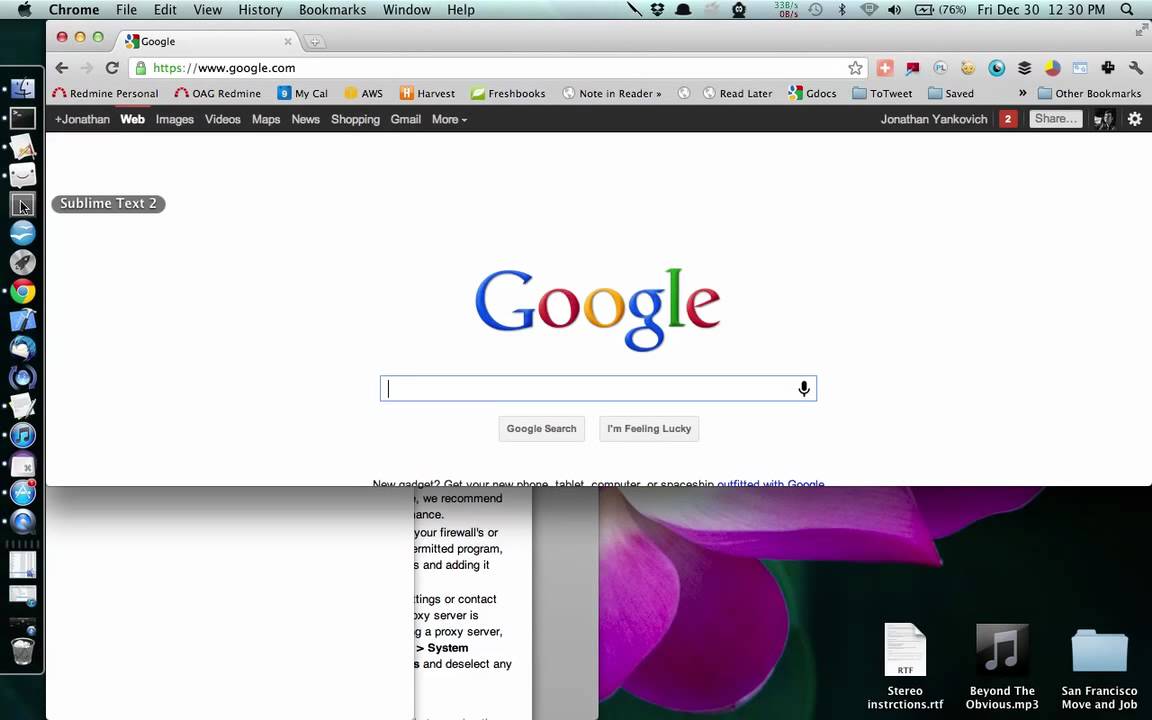1152x720 pixels.
Task: Open Chrome wrench settings menu
Action: 1136,68
